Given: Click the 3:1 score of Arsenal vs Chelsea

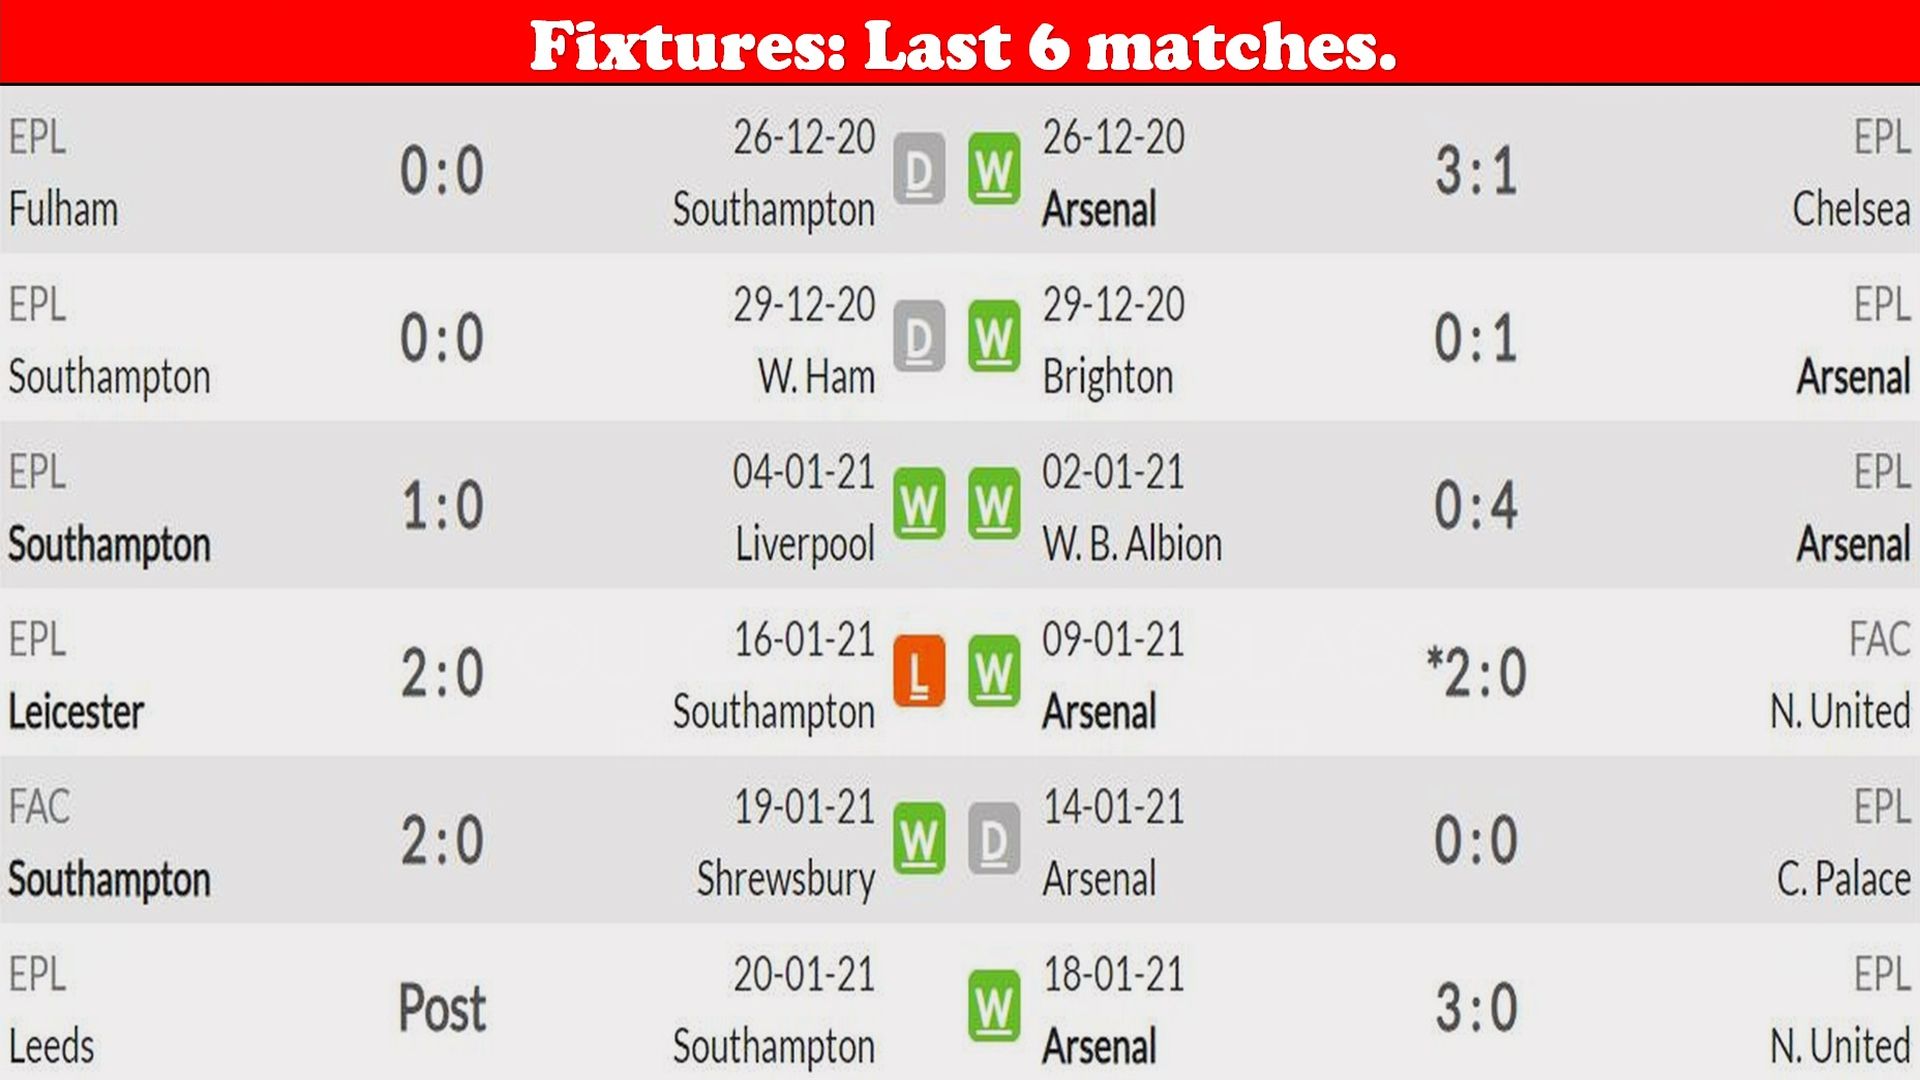Looking at the screenshot, I should tap(1476, 171).
